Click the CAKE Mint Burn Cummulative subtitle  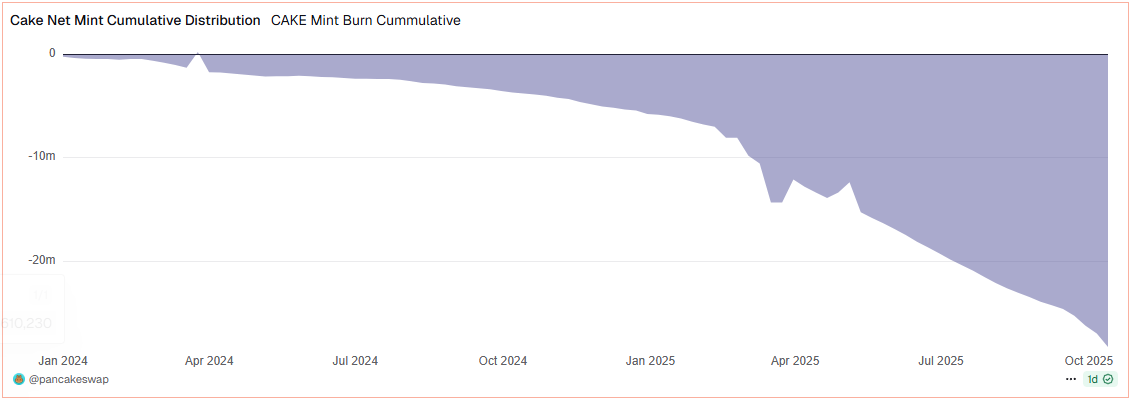pyautogui.click(x=366, y=20)
